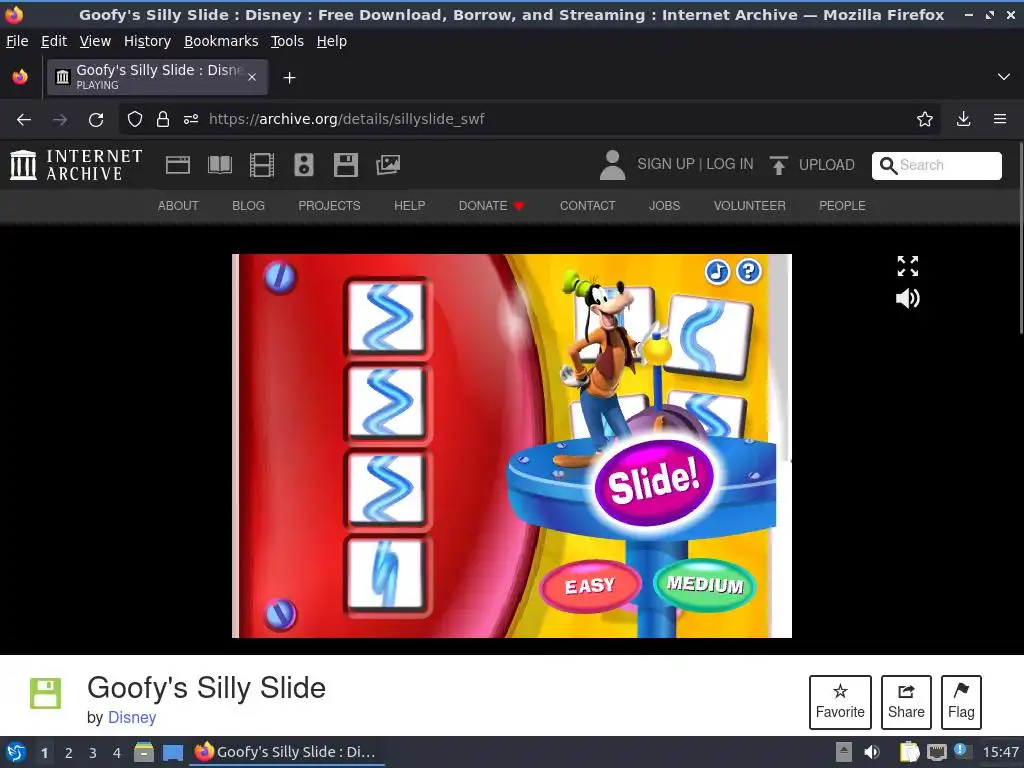Image resolution: width=1024 pixels, height=768 pixels.
Task: Open Firefox downloads panel
Action: point(963,119)
